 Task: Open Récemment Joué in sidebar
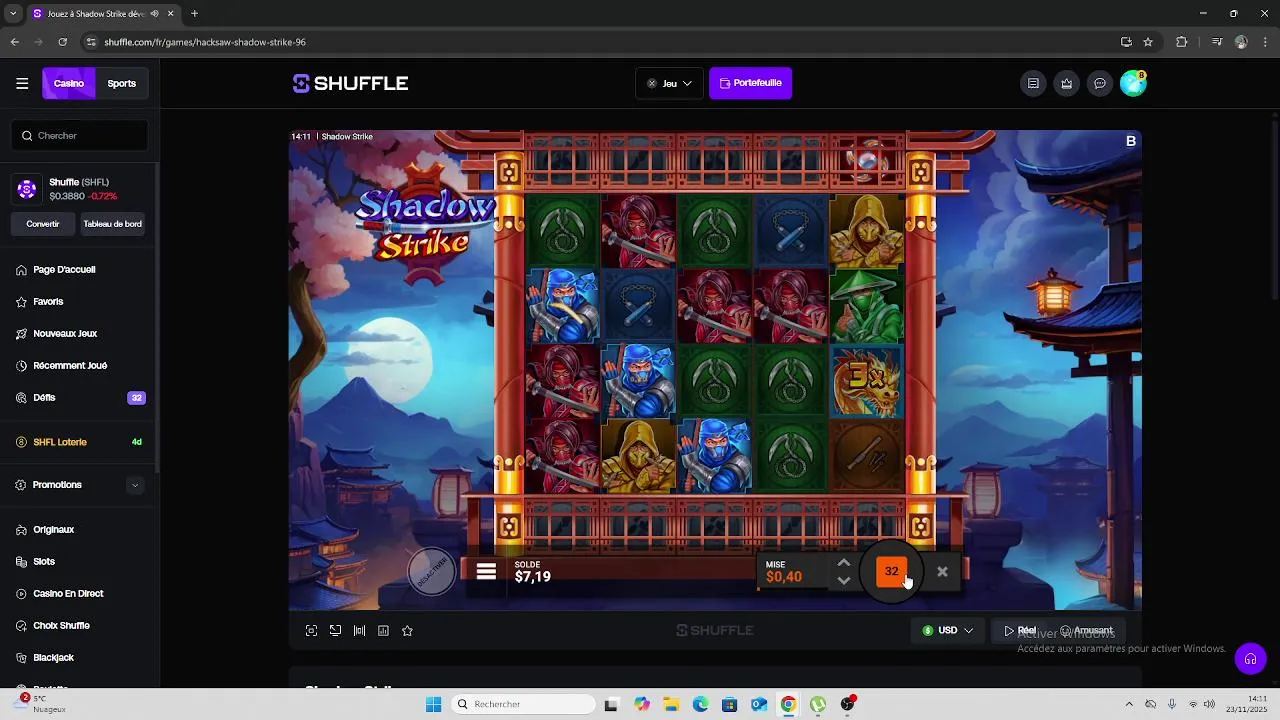click(70, 366)
